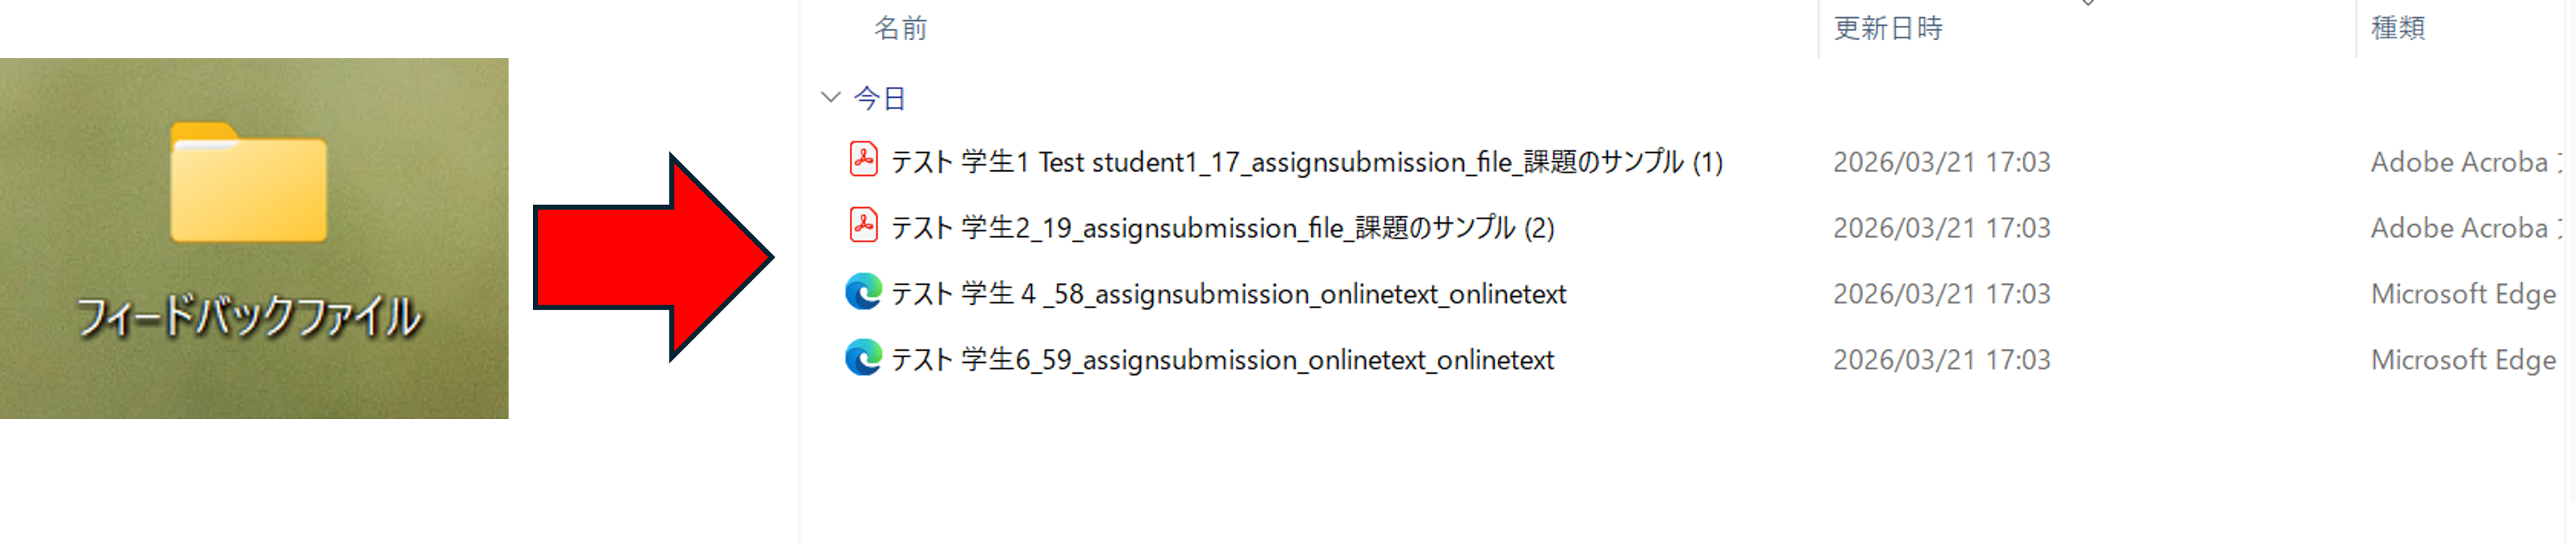Click the PDF icon for 学生2_19 file
2576x544 pixels.
863,226
